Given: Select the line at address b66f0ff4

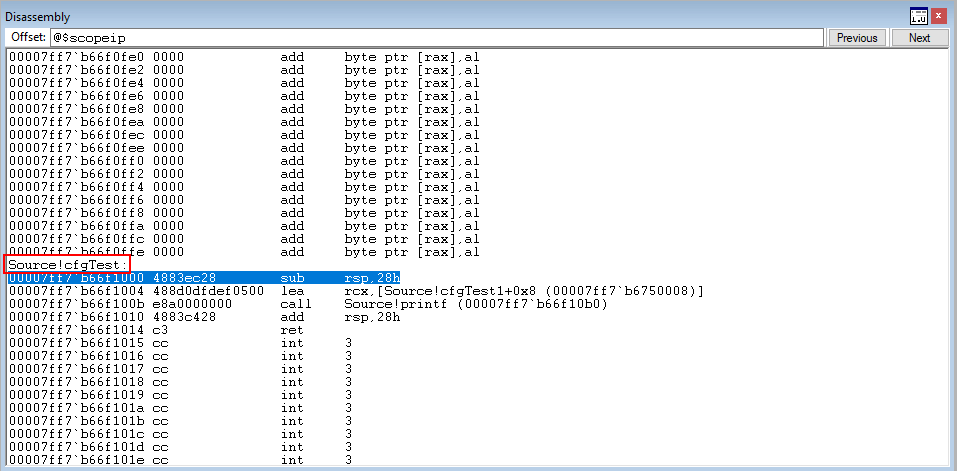Looking at the screenshot, I should pos(244,187).
